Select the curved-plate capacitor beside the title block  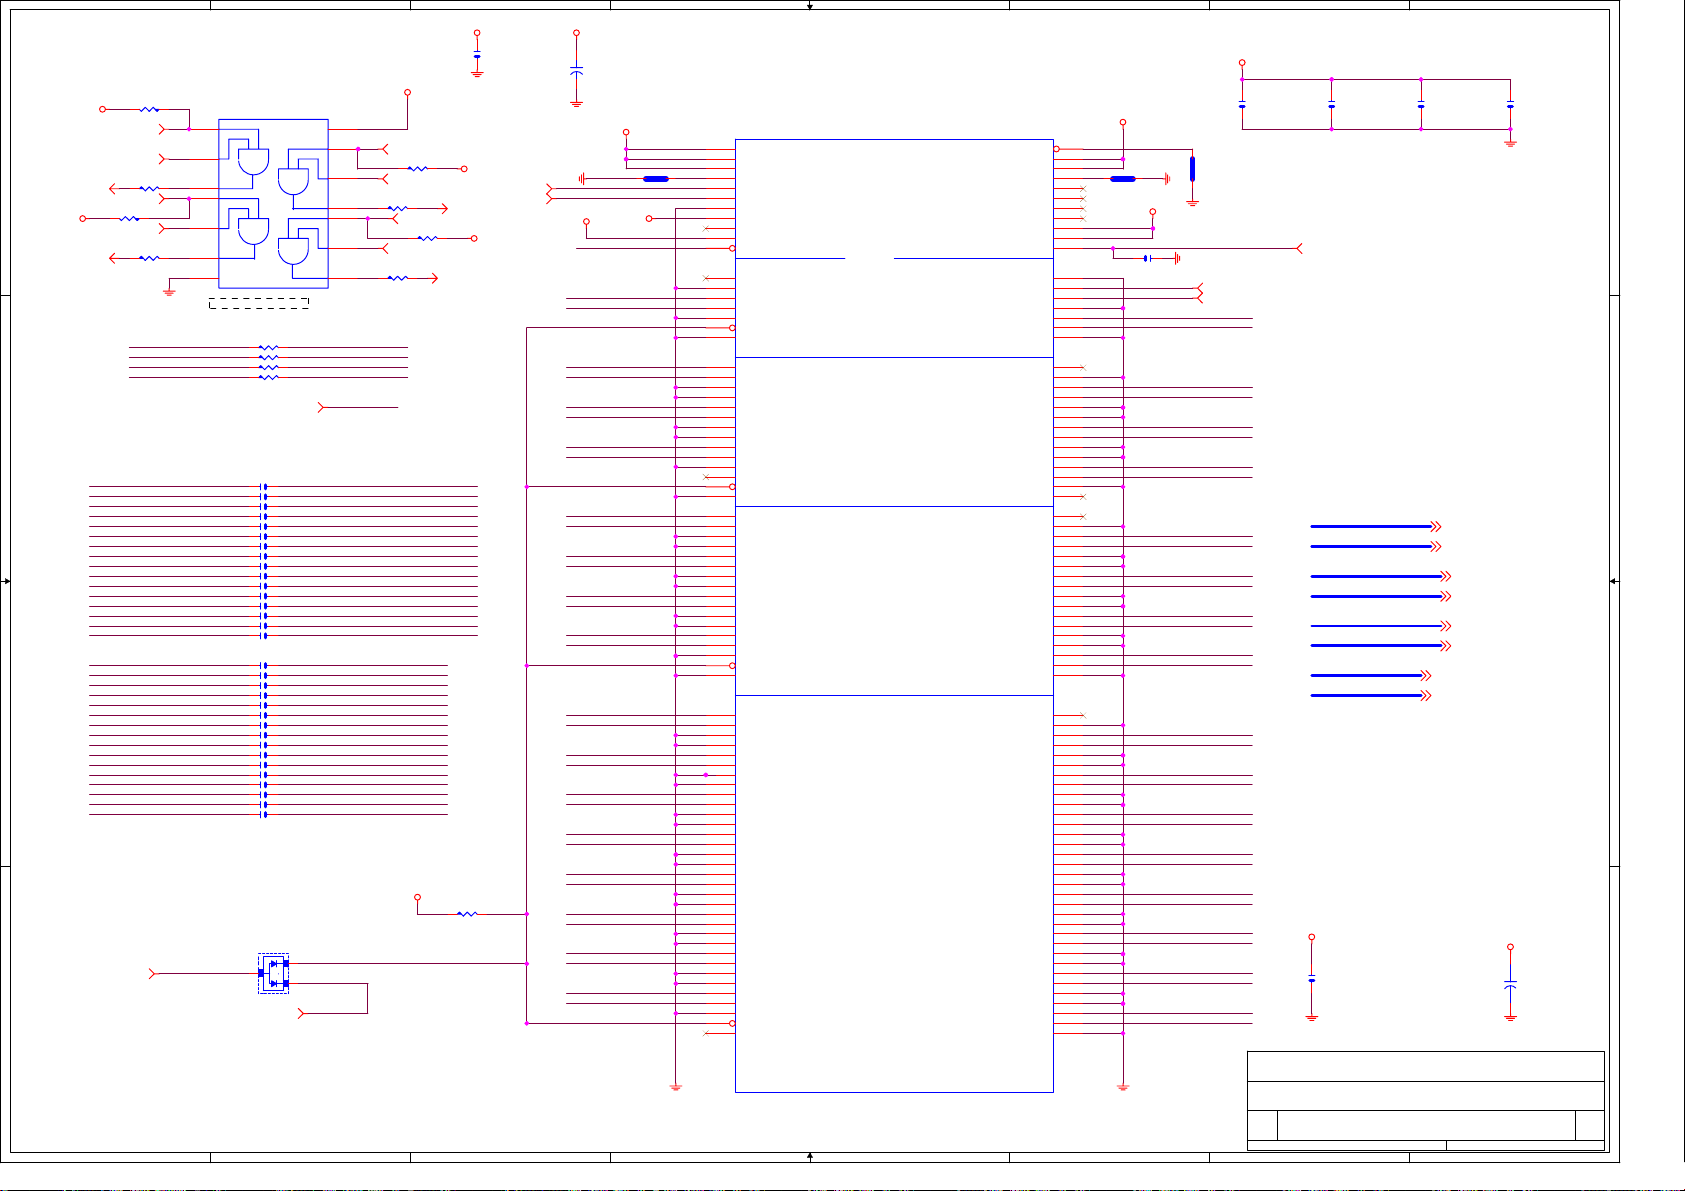[x=1510, y=985]
